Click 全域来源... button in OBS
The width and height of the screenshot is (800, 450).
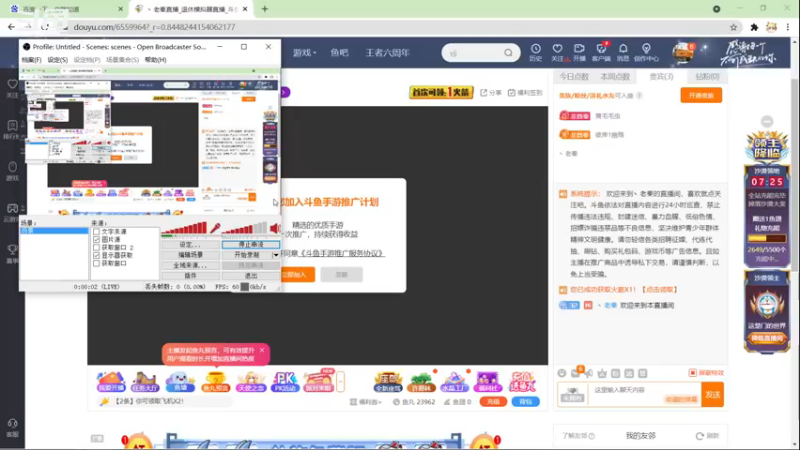(x=190, y=265)
